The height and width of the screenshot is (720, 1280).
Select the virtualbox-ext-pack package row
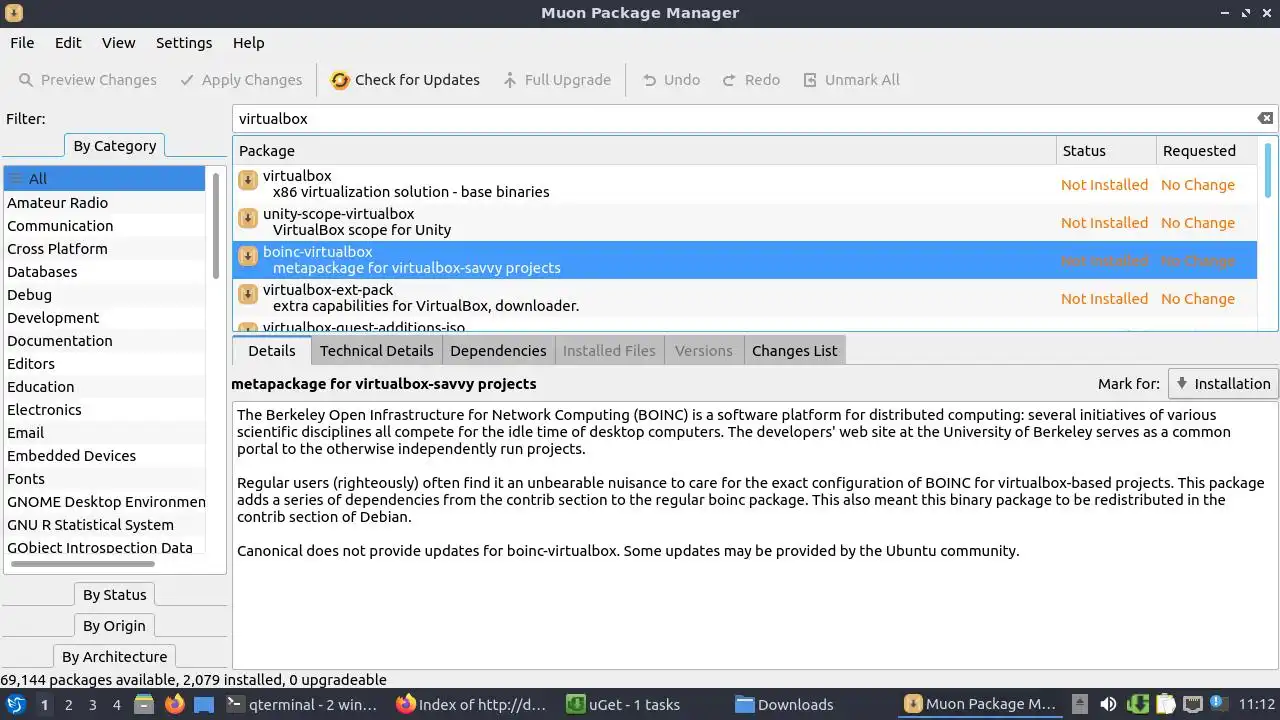(745, 298)
